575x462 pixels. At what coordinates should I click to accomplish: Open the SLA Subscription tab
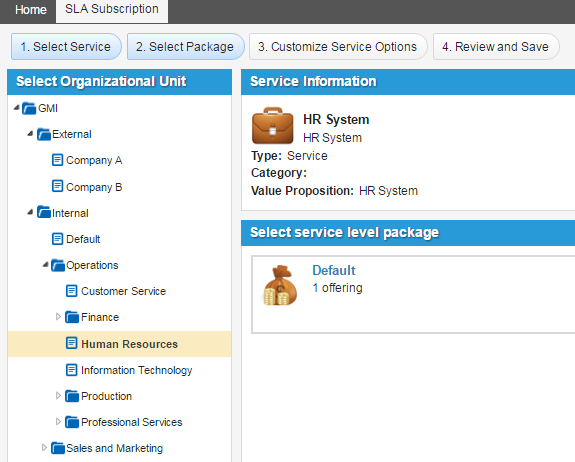pos(112,10)
